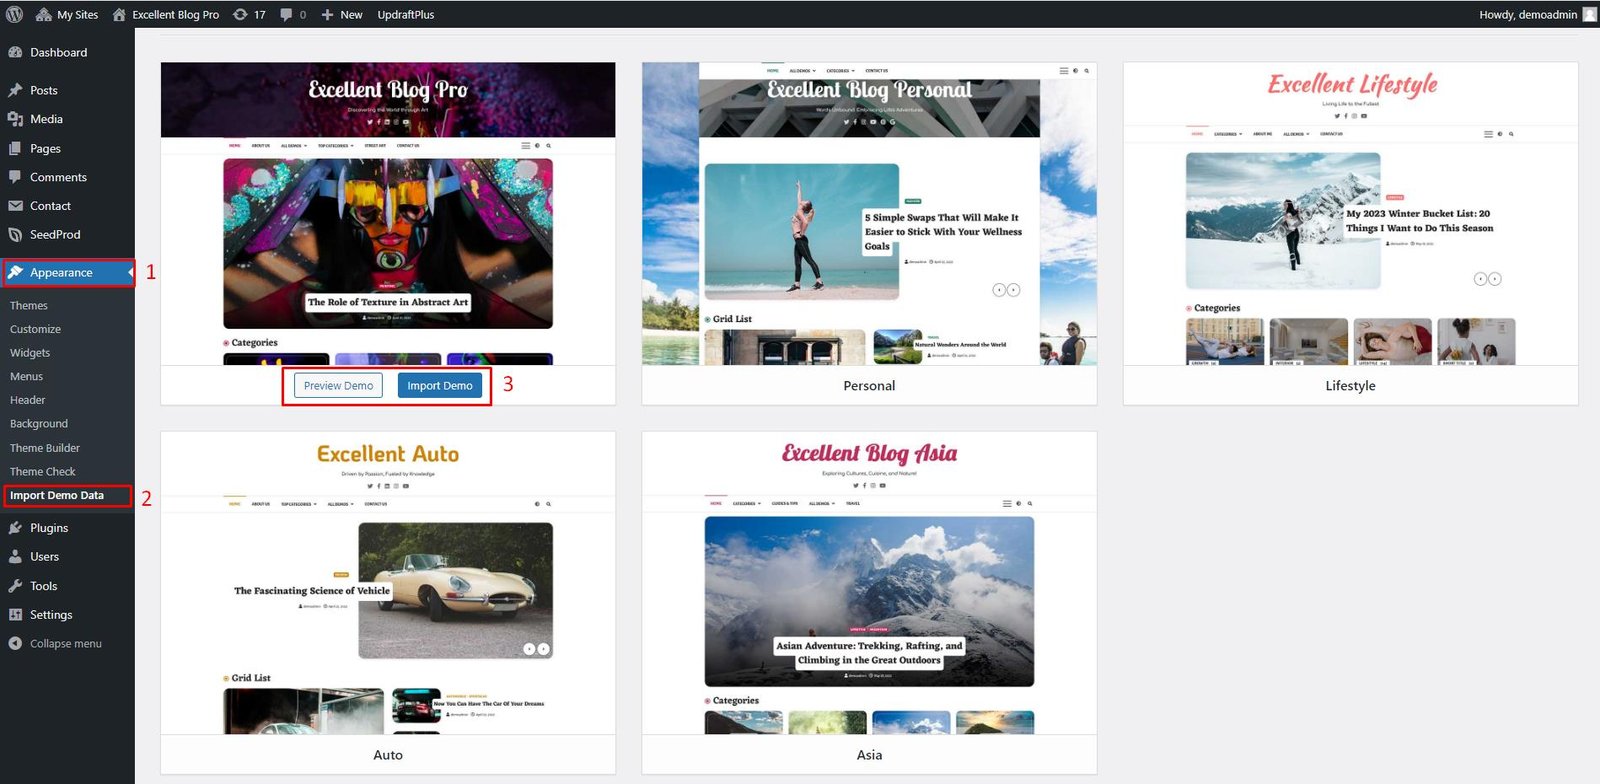Viewport: 1600px width, 784px height.
Task: Click the Users person icon
Action: (15, 557)
